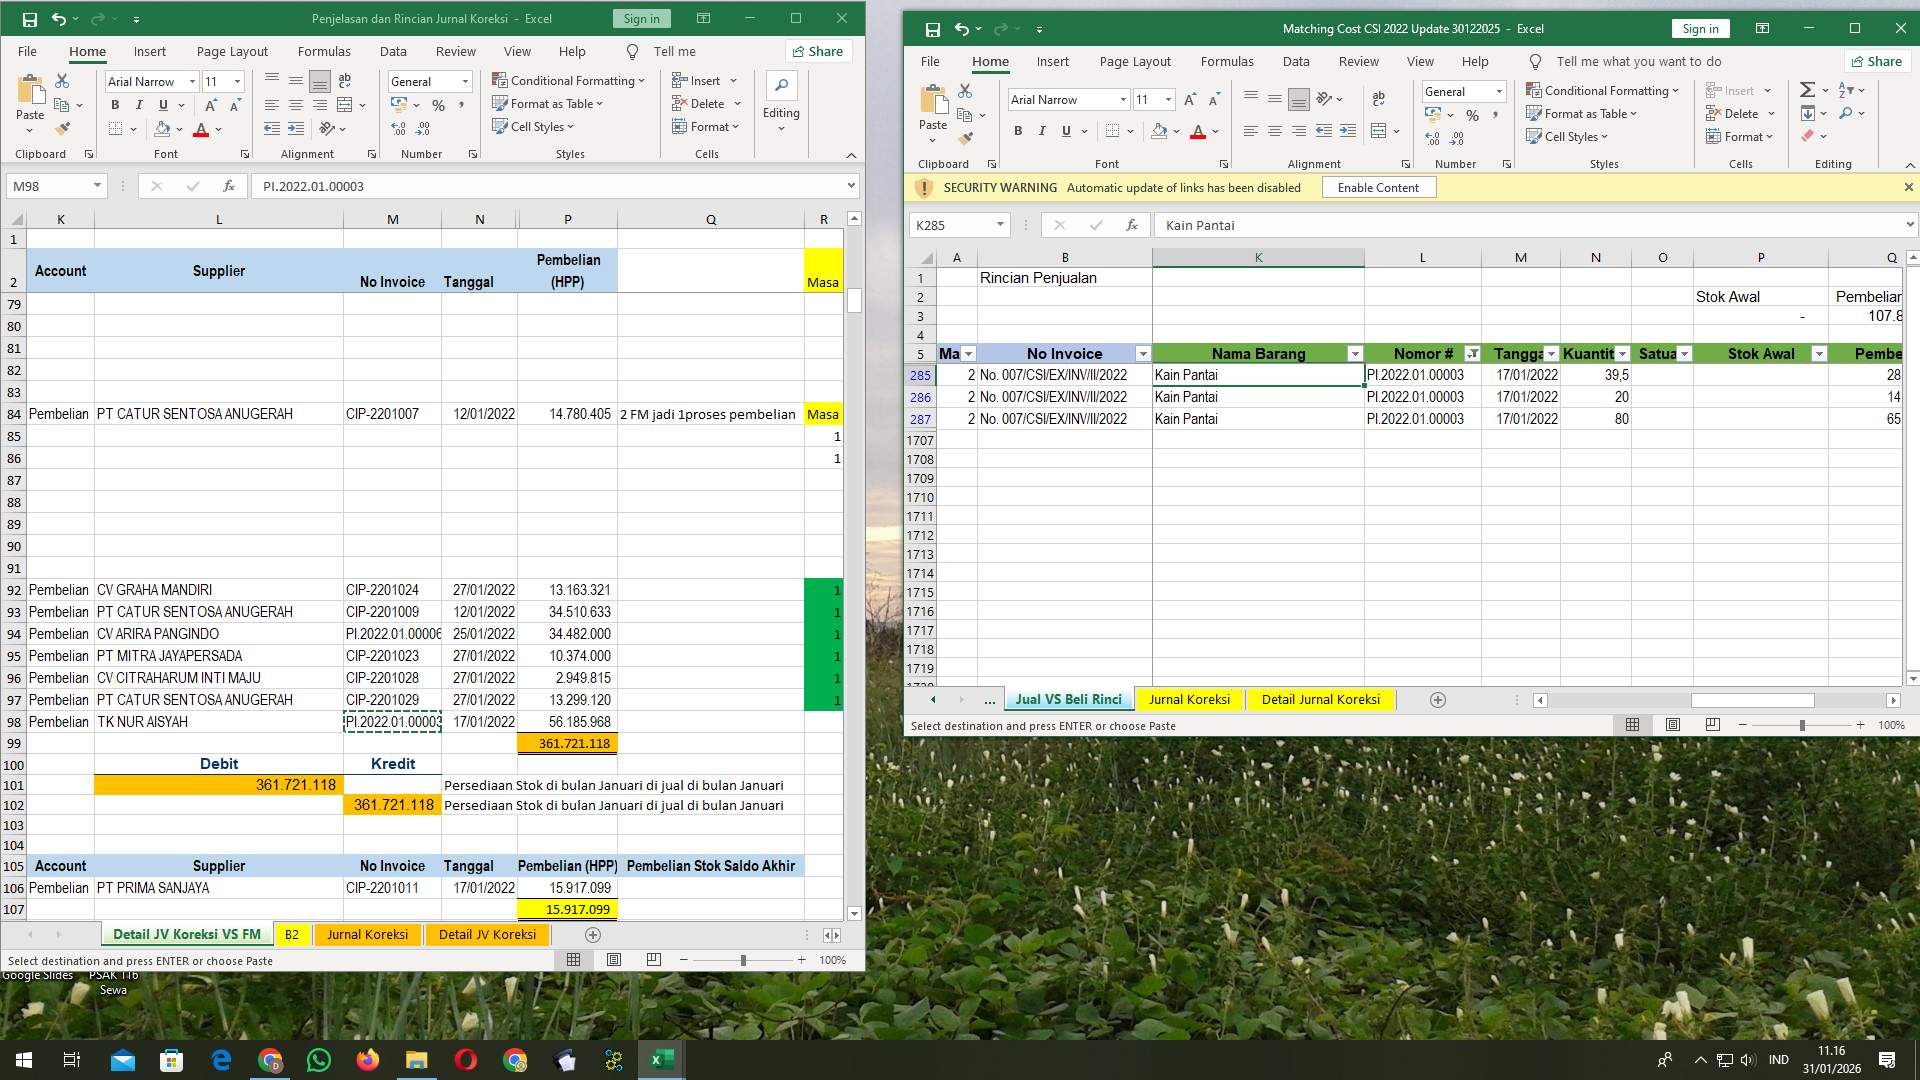Open the Fill Color dropdown arrow
Image resolution: width=1920 pixels, height=1080 pixels.
pyautogui.click(x=180, y=128)
